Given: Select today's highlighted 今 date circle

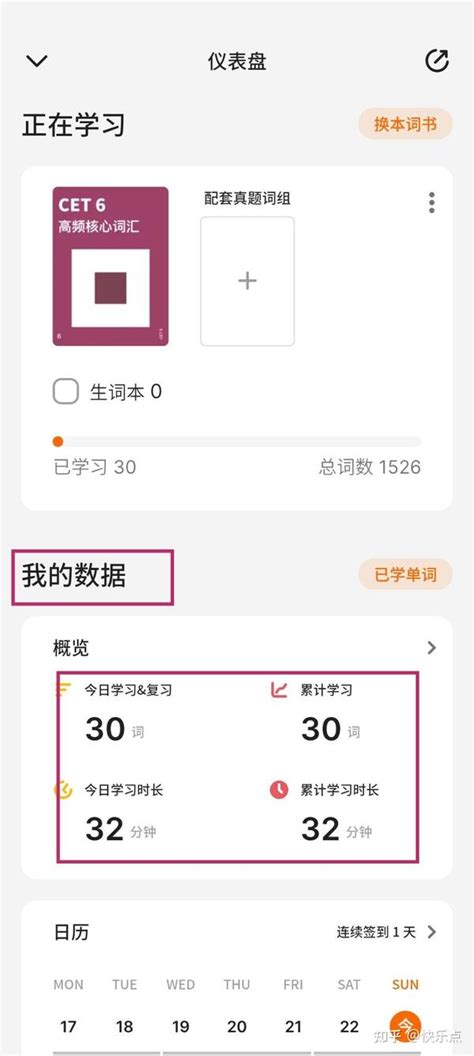Looking at the screenshot, I should (405, 1026).
